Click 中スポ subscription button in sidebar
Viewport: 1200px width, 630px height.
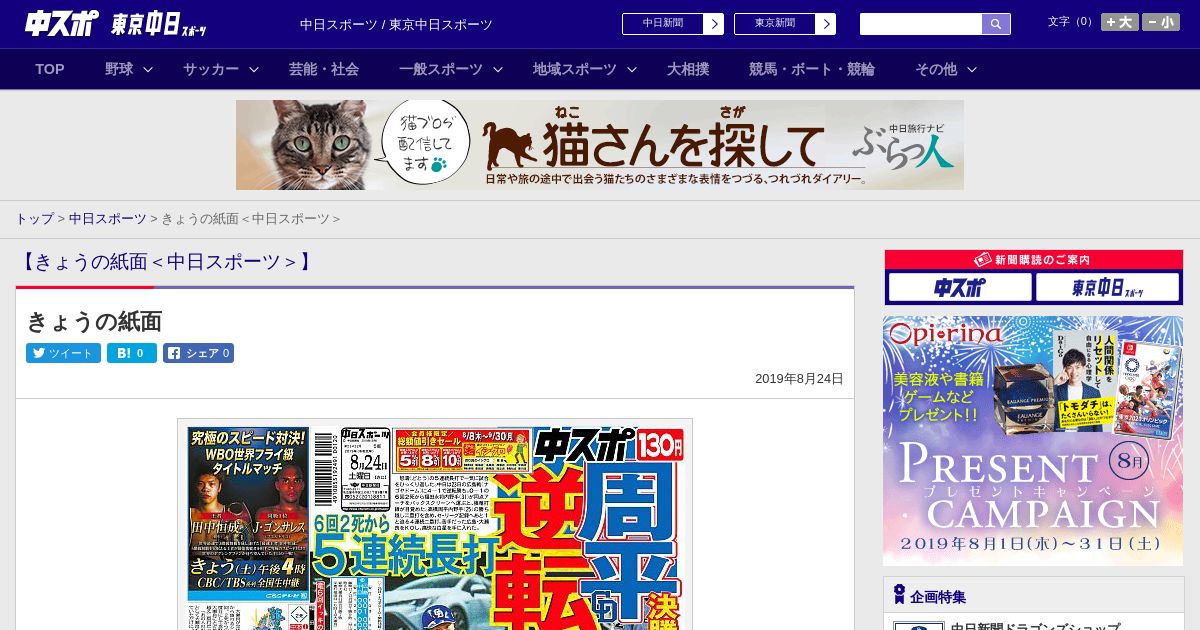point(960,288)
